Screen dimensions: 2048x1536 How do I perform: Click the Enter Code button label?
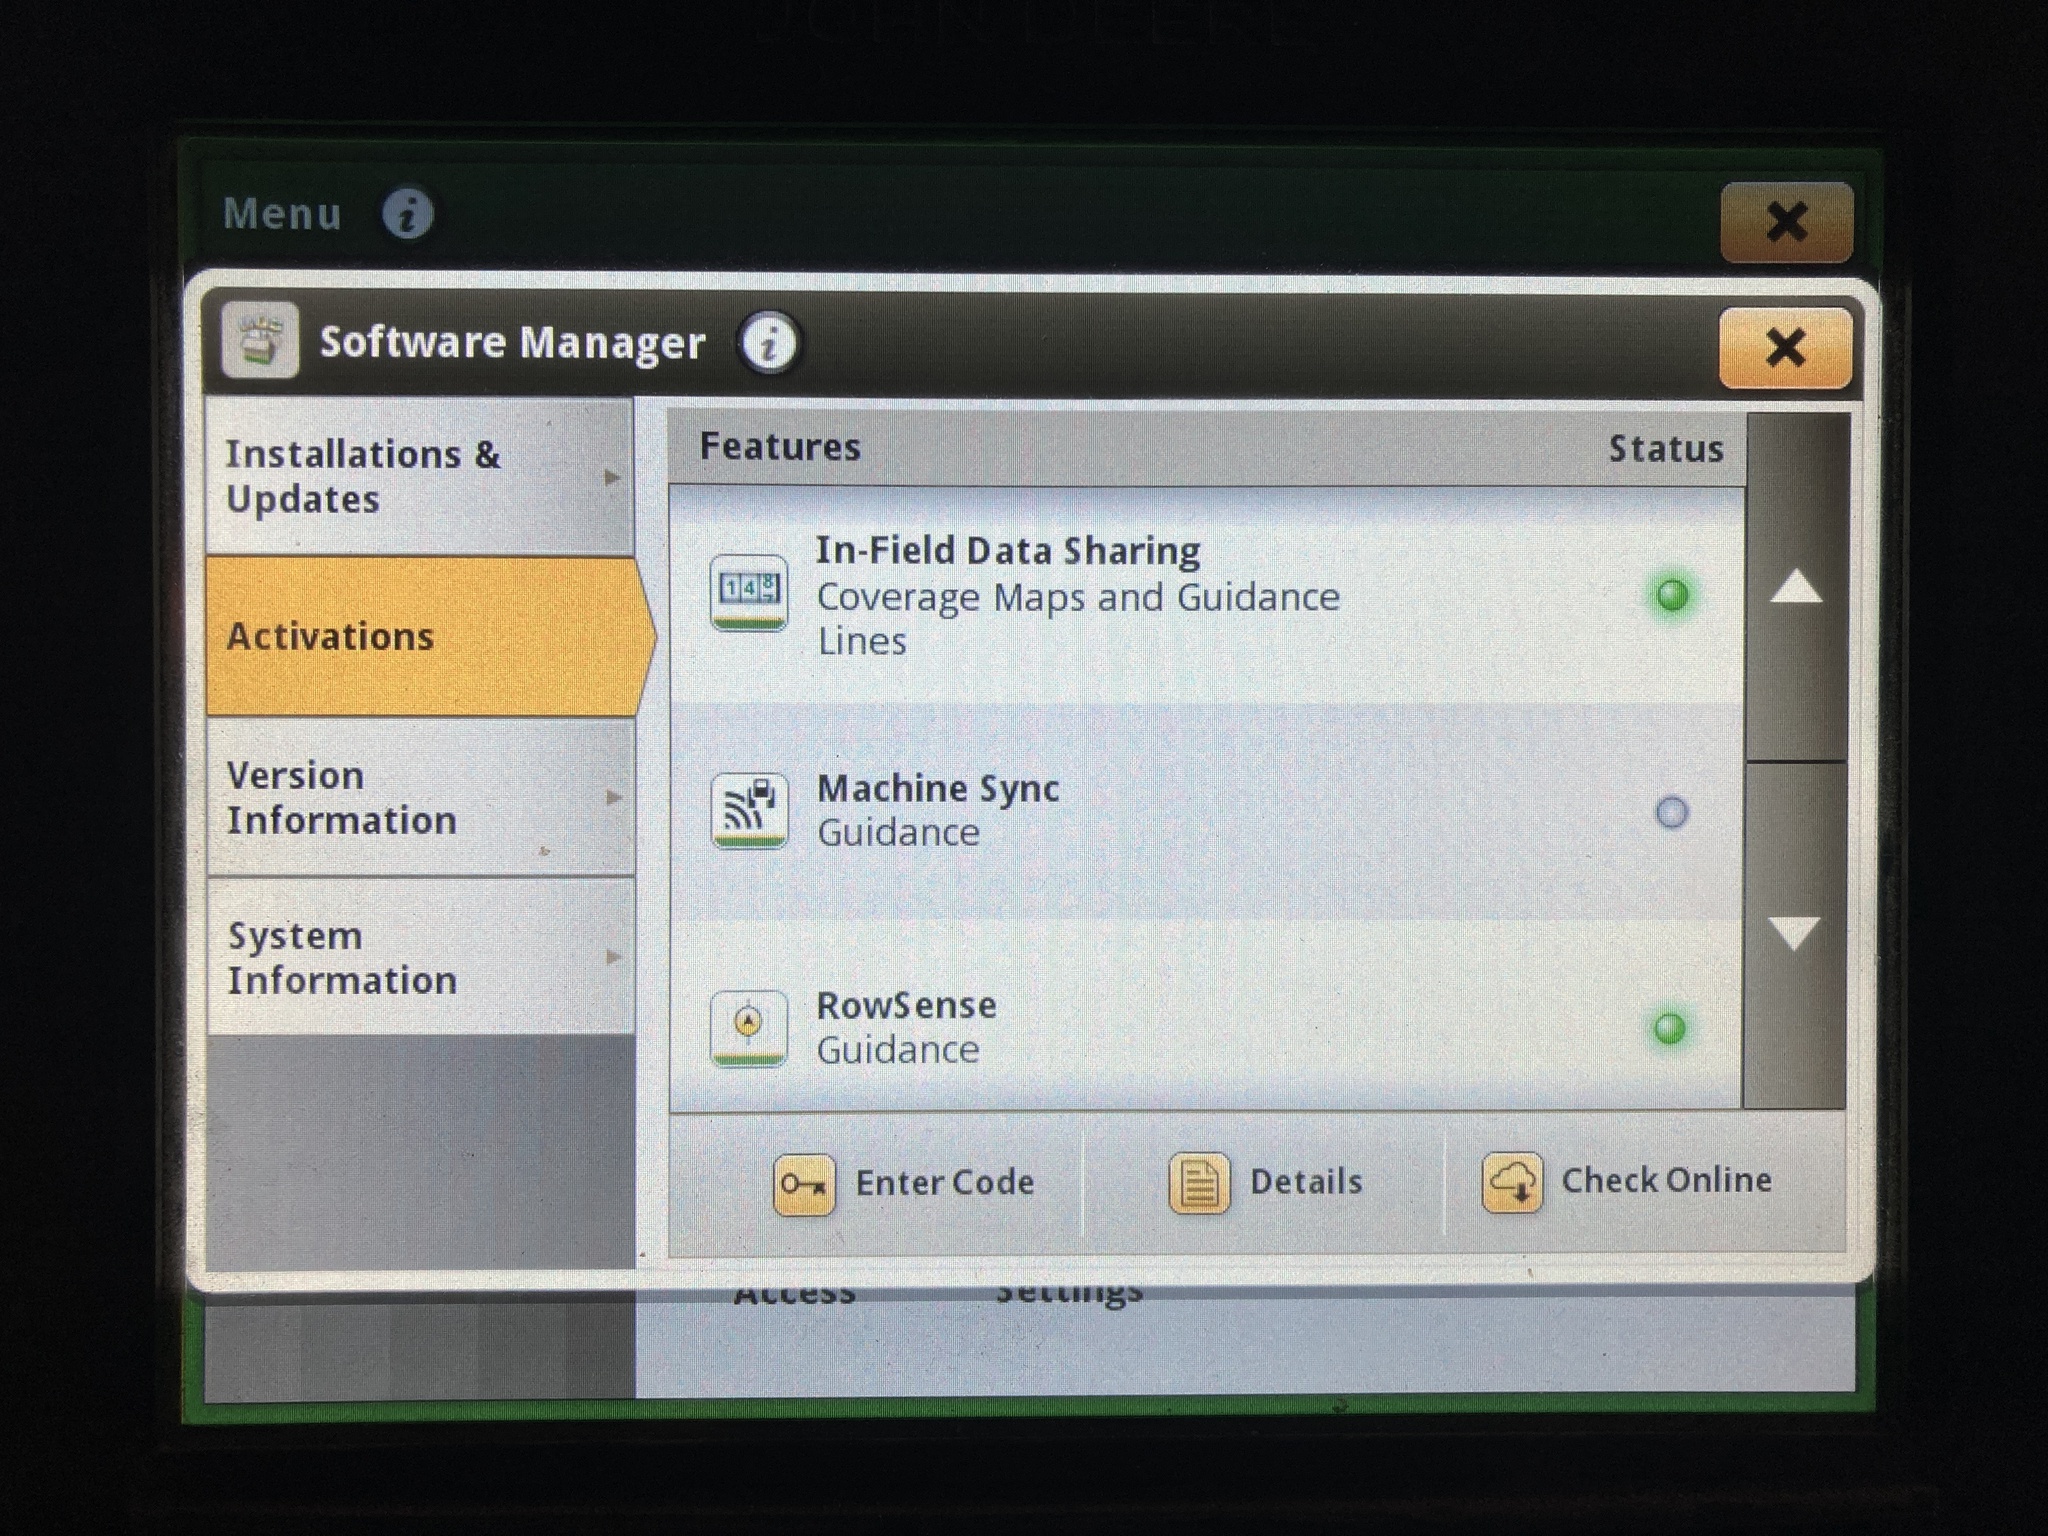(x=945, y=1183)
